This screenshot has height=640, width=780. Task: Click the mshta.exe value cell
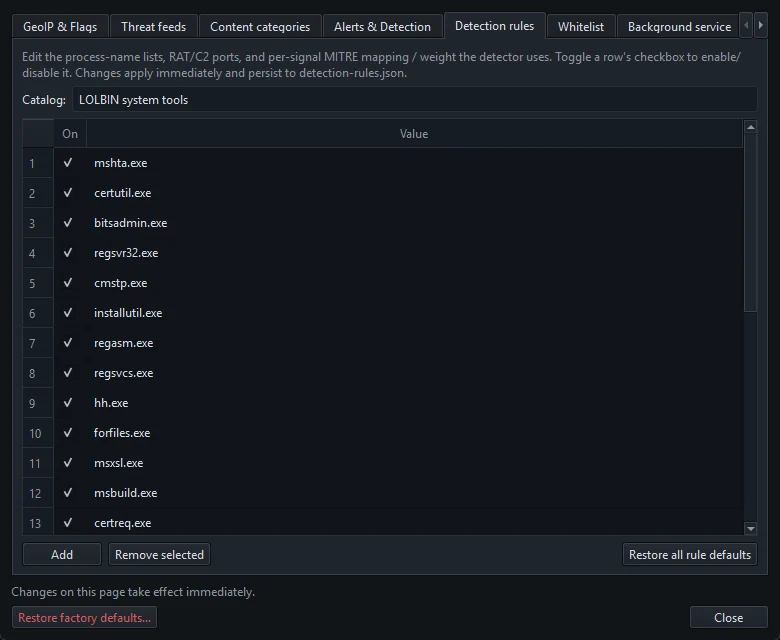[415, 163]
